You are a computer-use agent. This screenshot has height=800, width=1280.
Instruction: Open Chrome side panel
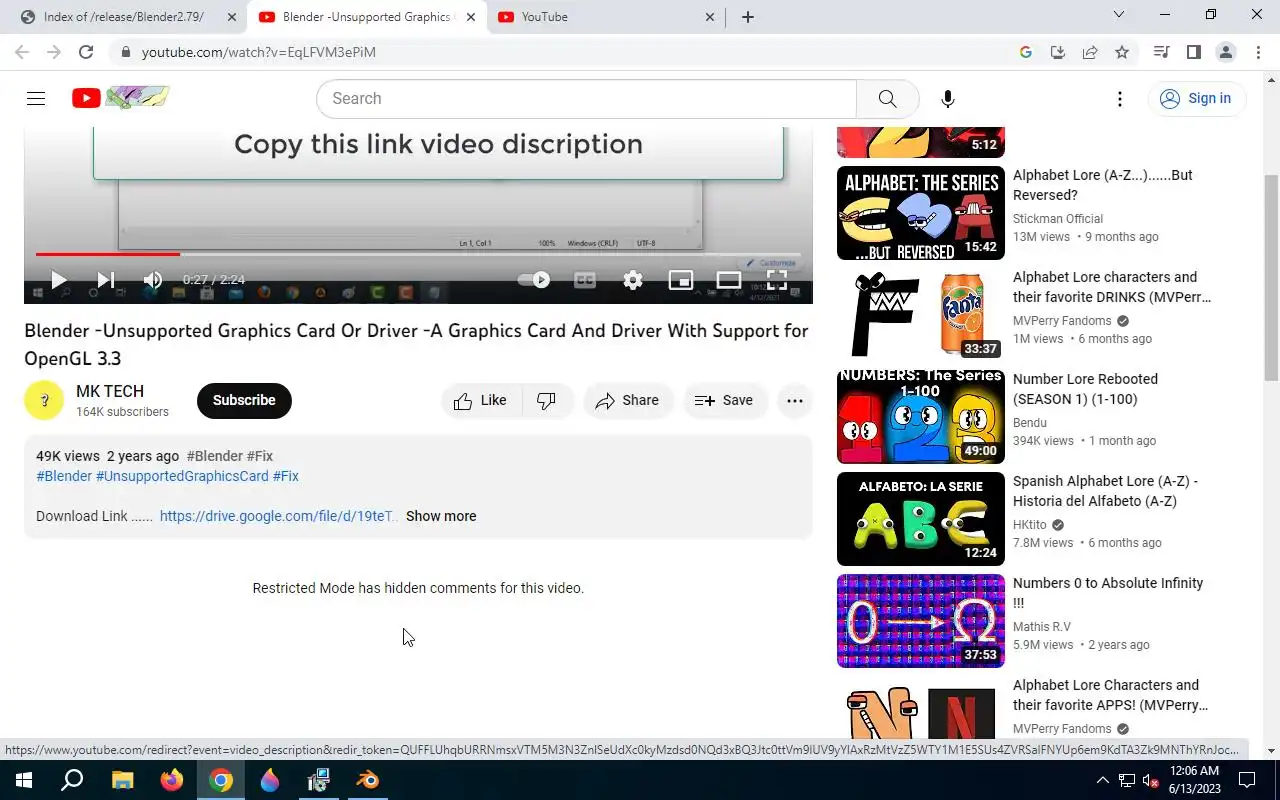pos(1193,52)
